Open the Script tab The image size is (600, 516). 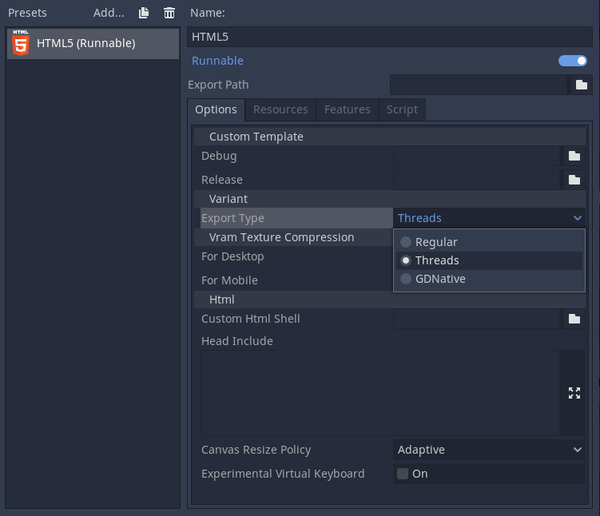pos(402,109)
